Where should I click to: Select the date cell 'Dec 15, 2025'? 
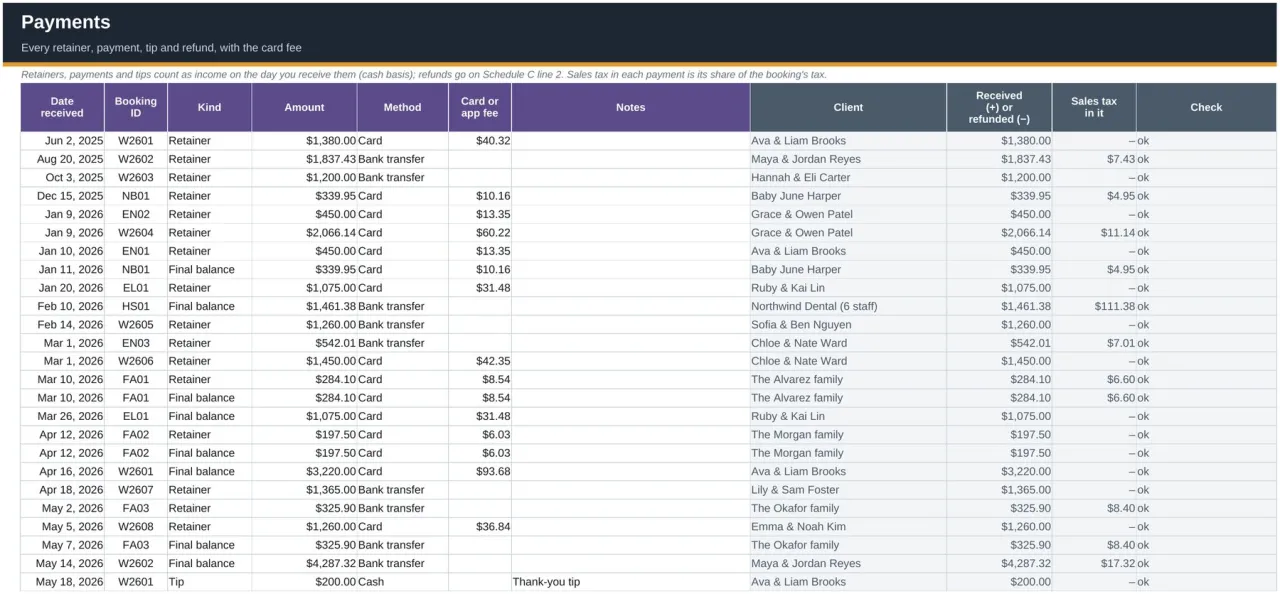pyautogui.click(x=62, y=196)
